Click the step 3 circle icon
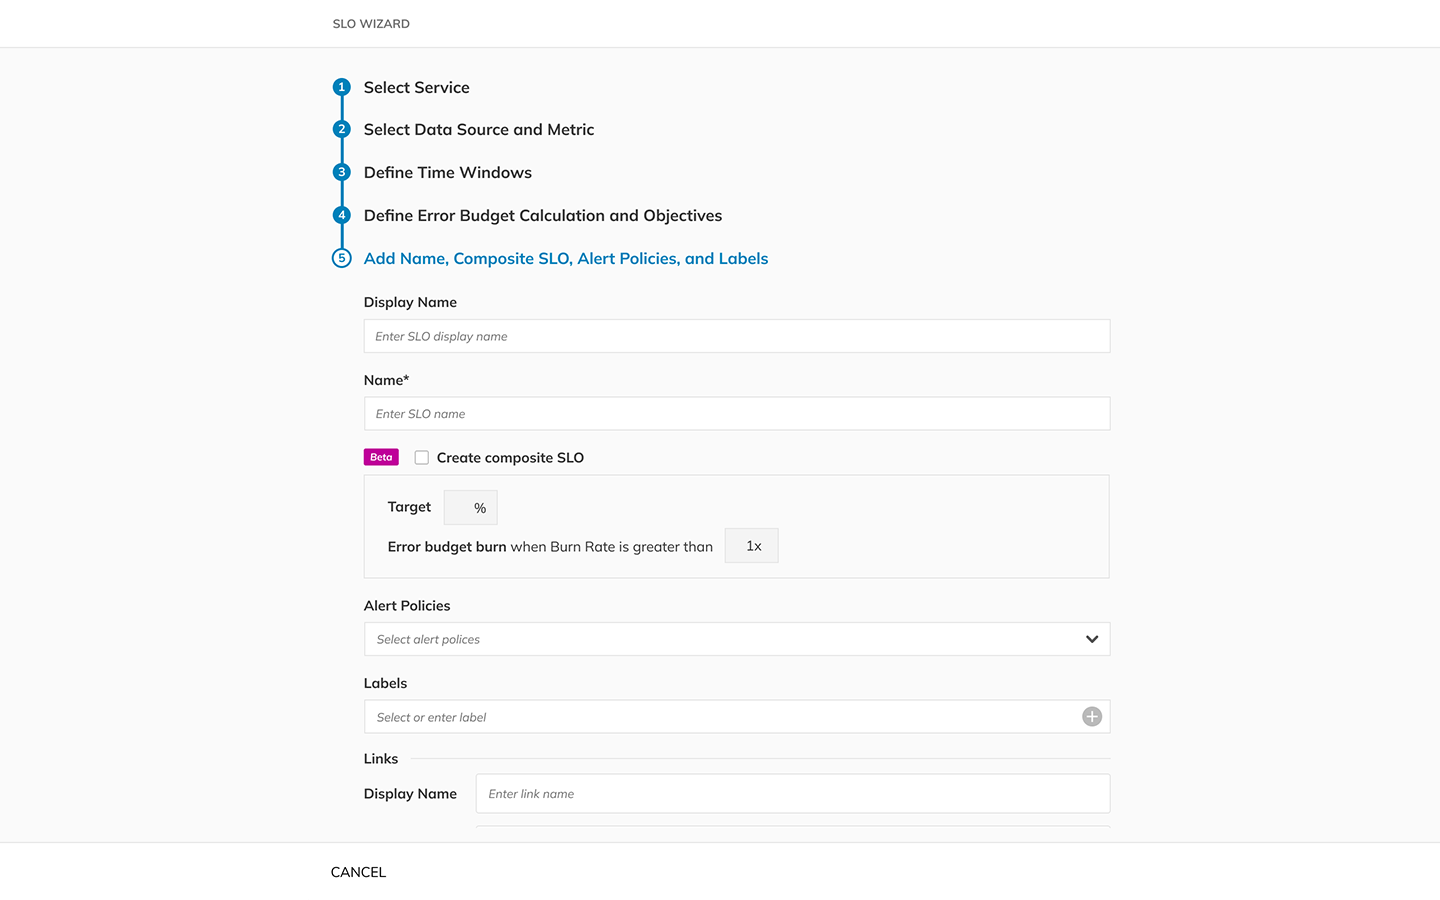Screen dimensions: 1440x900 tap(342, 172)
